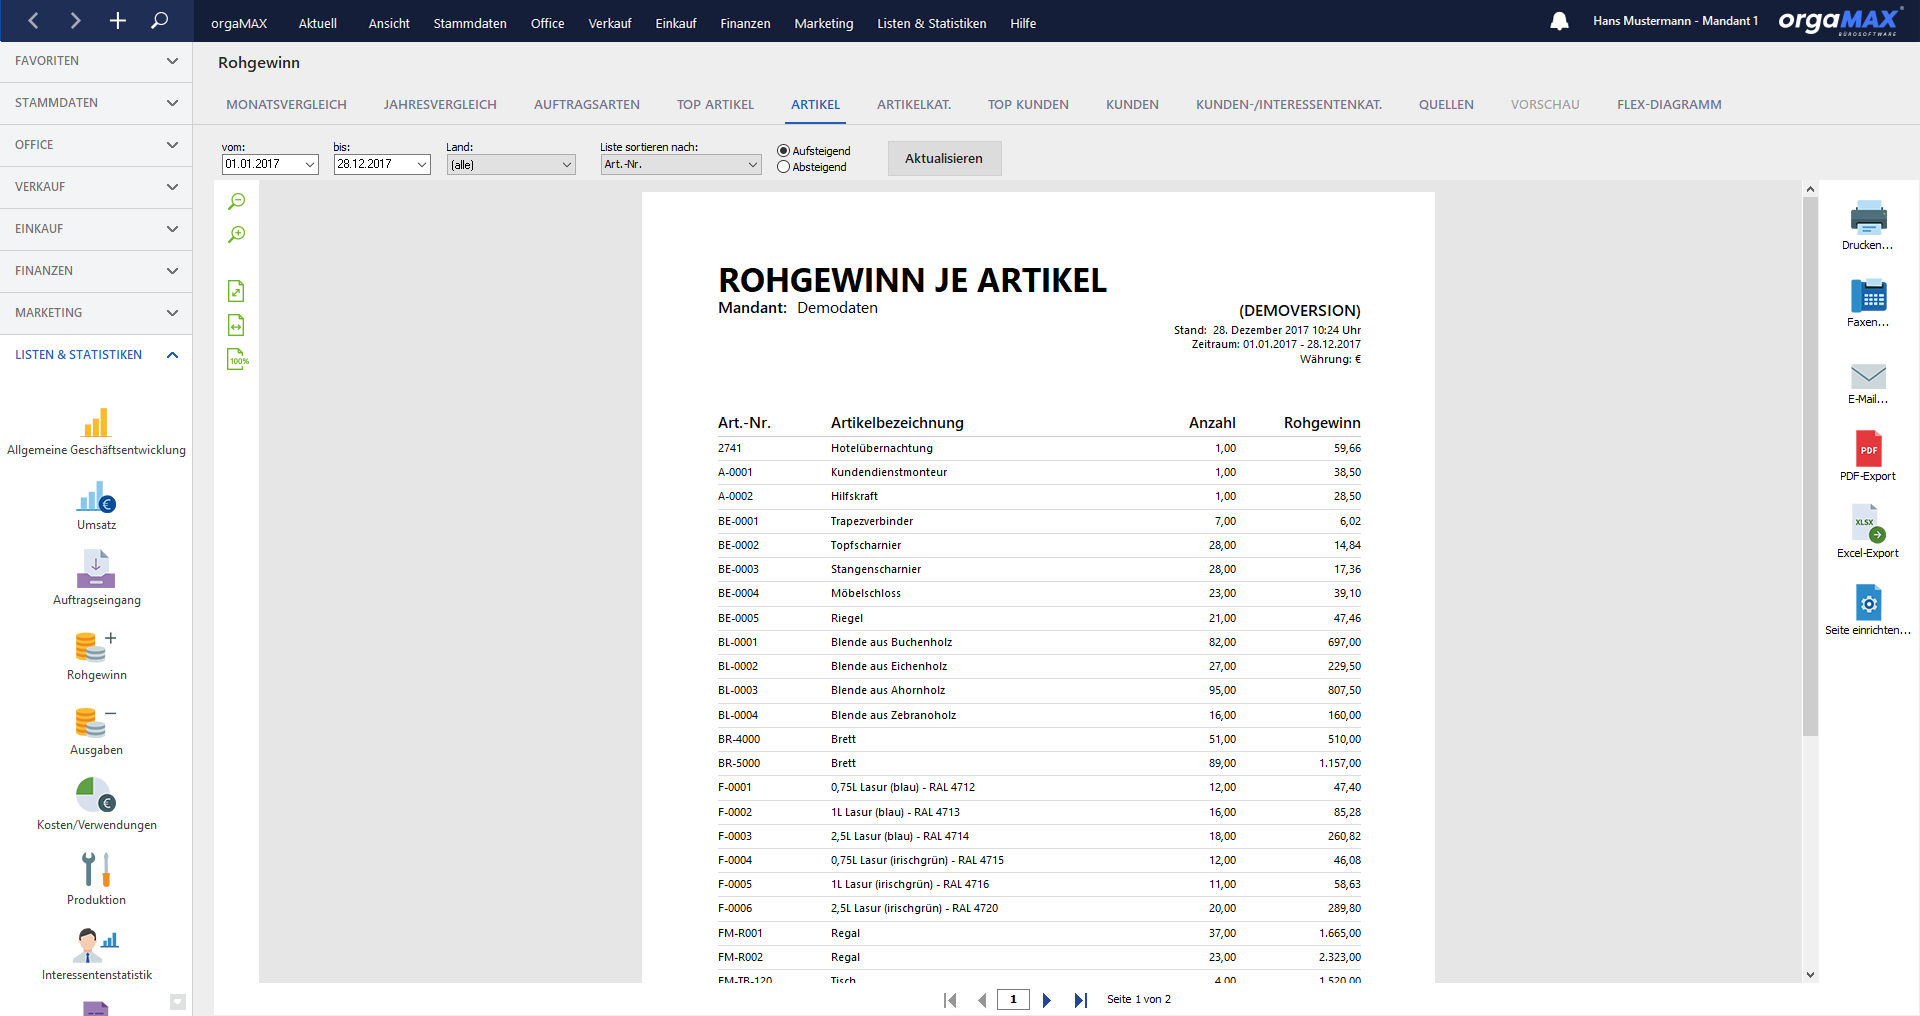Zoom in the report preview
The width and height of the screenshot is (1920, 1016).
point(236,235)
